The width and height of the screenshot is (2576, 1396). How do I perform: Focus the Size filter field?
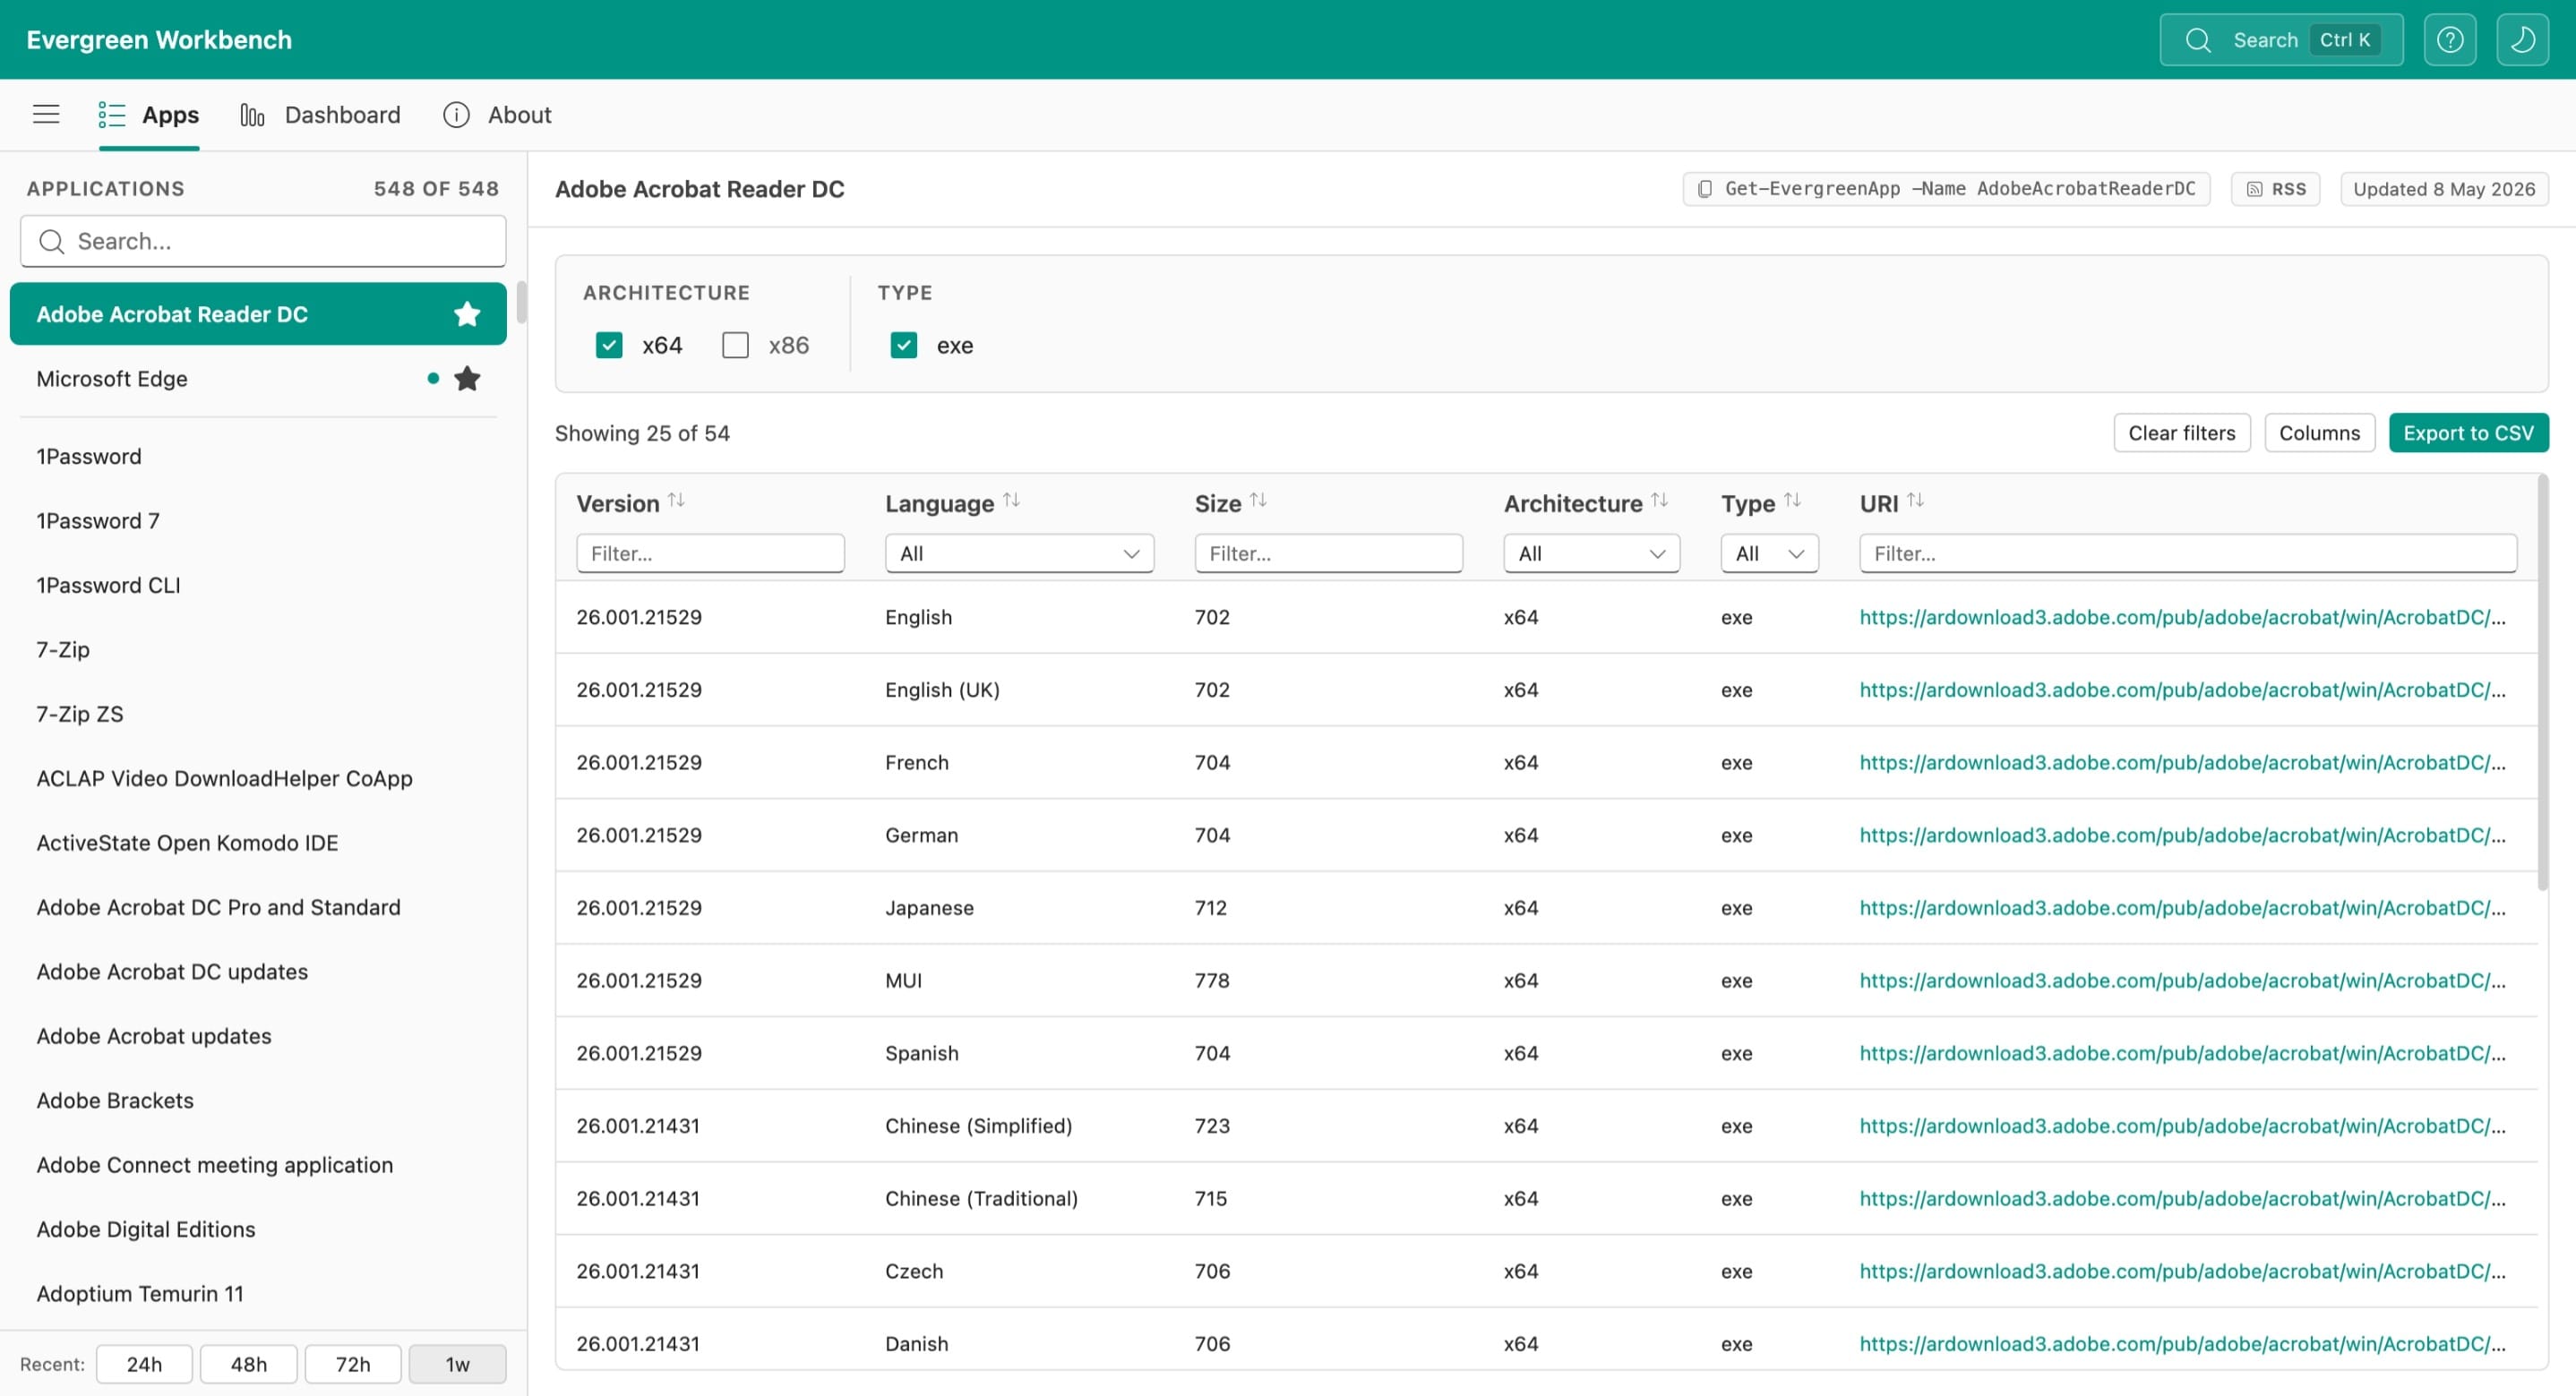click(x=1328, y=553)
